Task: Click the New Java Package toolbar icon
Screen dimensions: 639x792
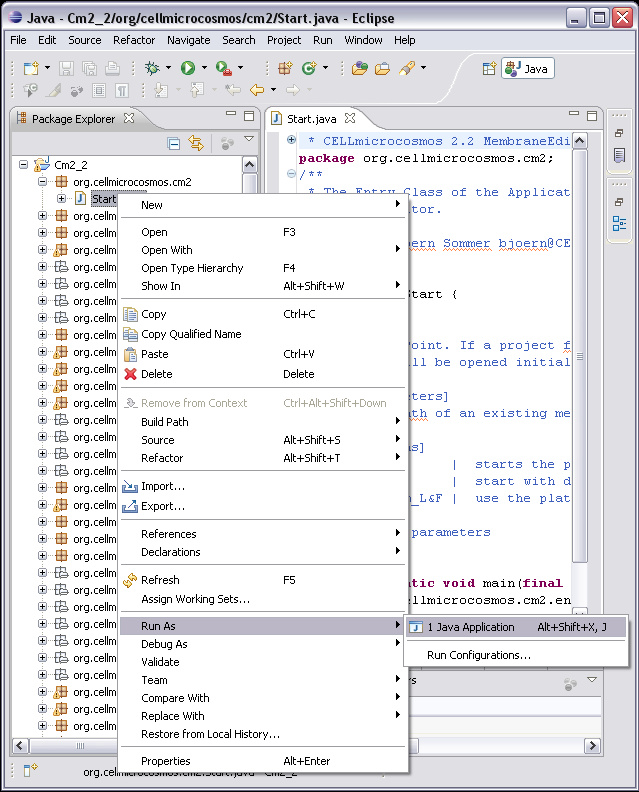Action: [x=285, y=68]
